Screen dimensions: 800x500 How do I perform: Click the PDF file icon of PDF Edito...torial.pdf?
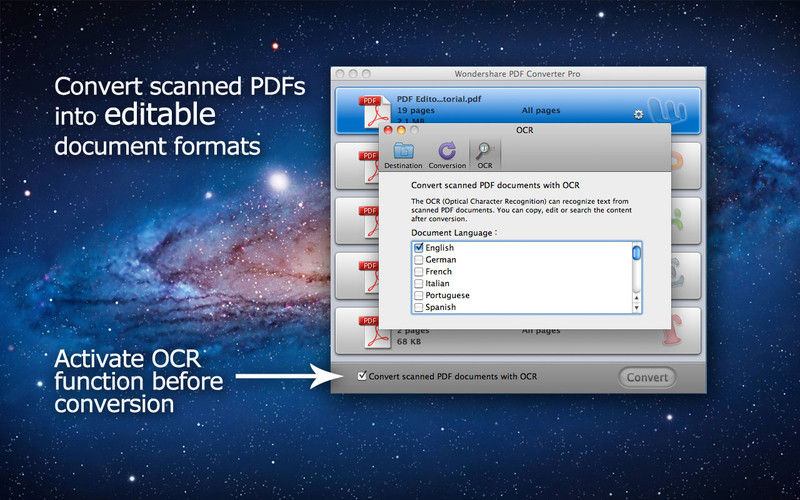pos(373,110)
